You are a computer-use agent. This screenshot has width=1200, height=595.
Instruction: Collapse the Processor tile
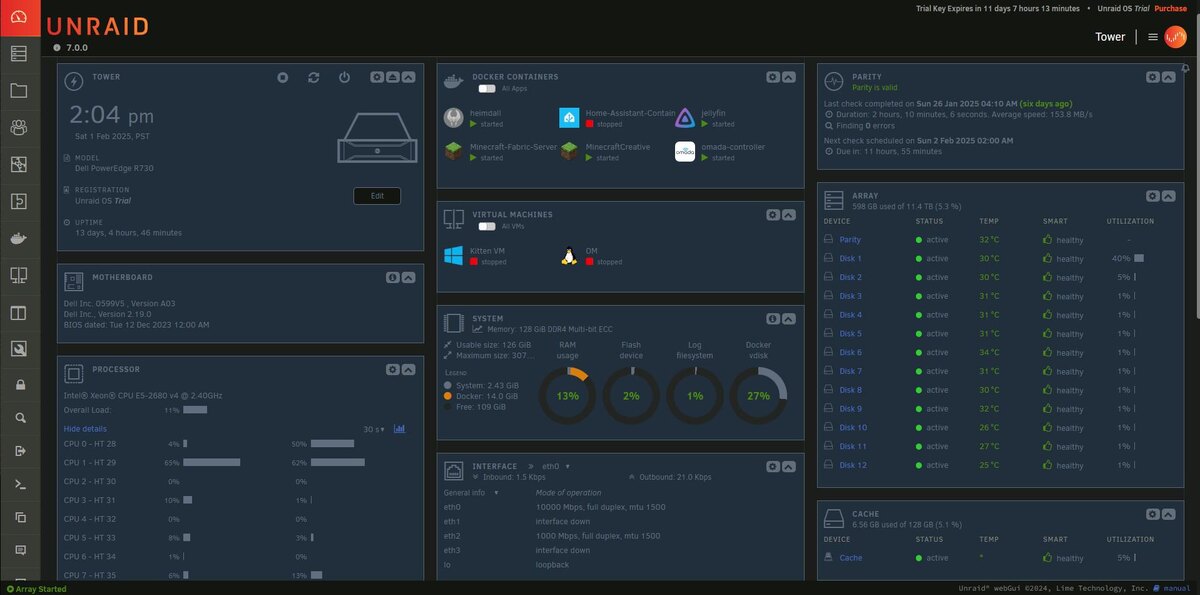tap(408, 370)
